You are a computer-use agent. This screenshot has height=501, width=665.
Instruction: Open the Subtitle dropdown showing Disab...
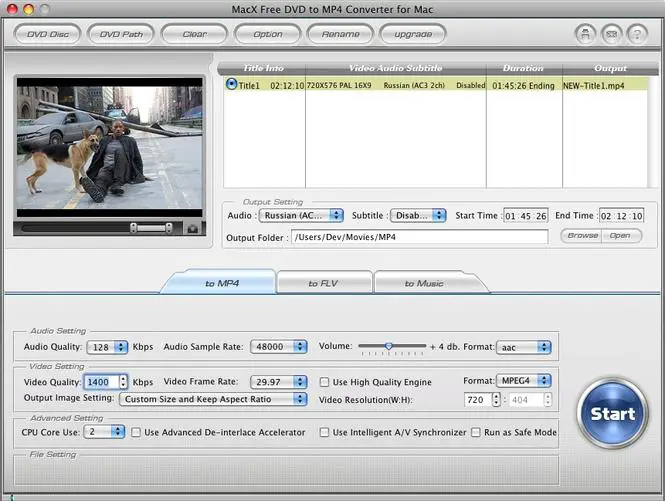tap(418, 216)
